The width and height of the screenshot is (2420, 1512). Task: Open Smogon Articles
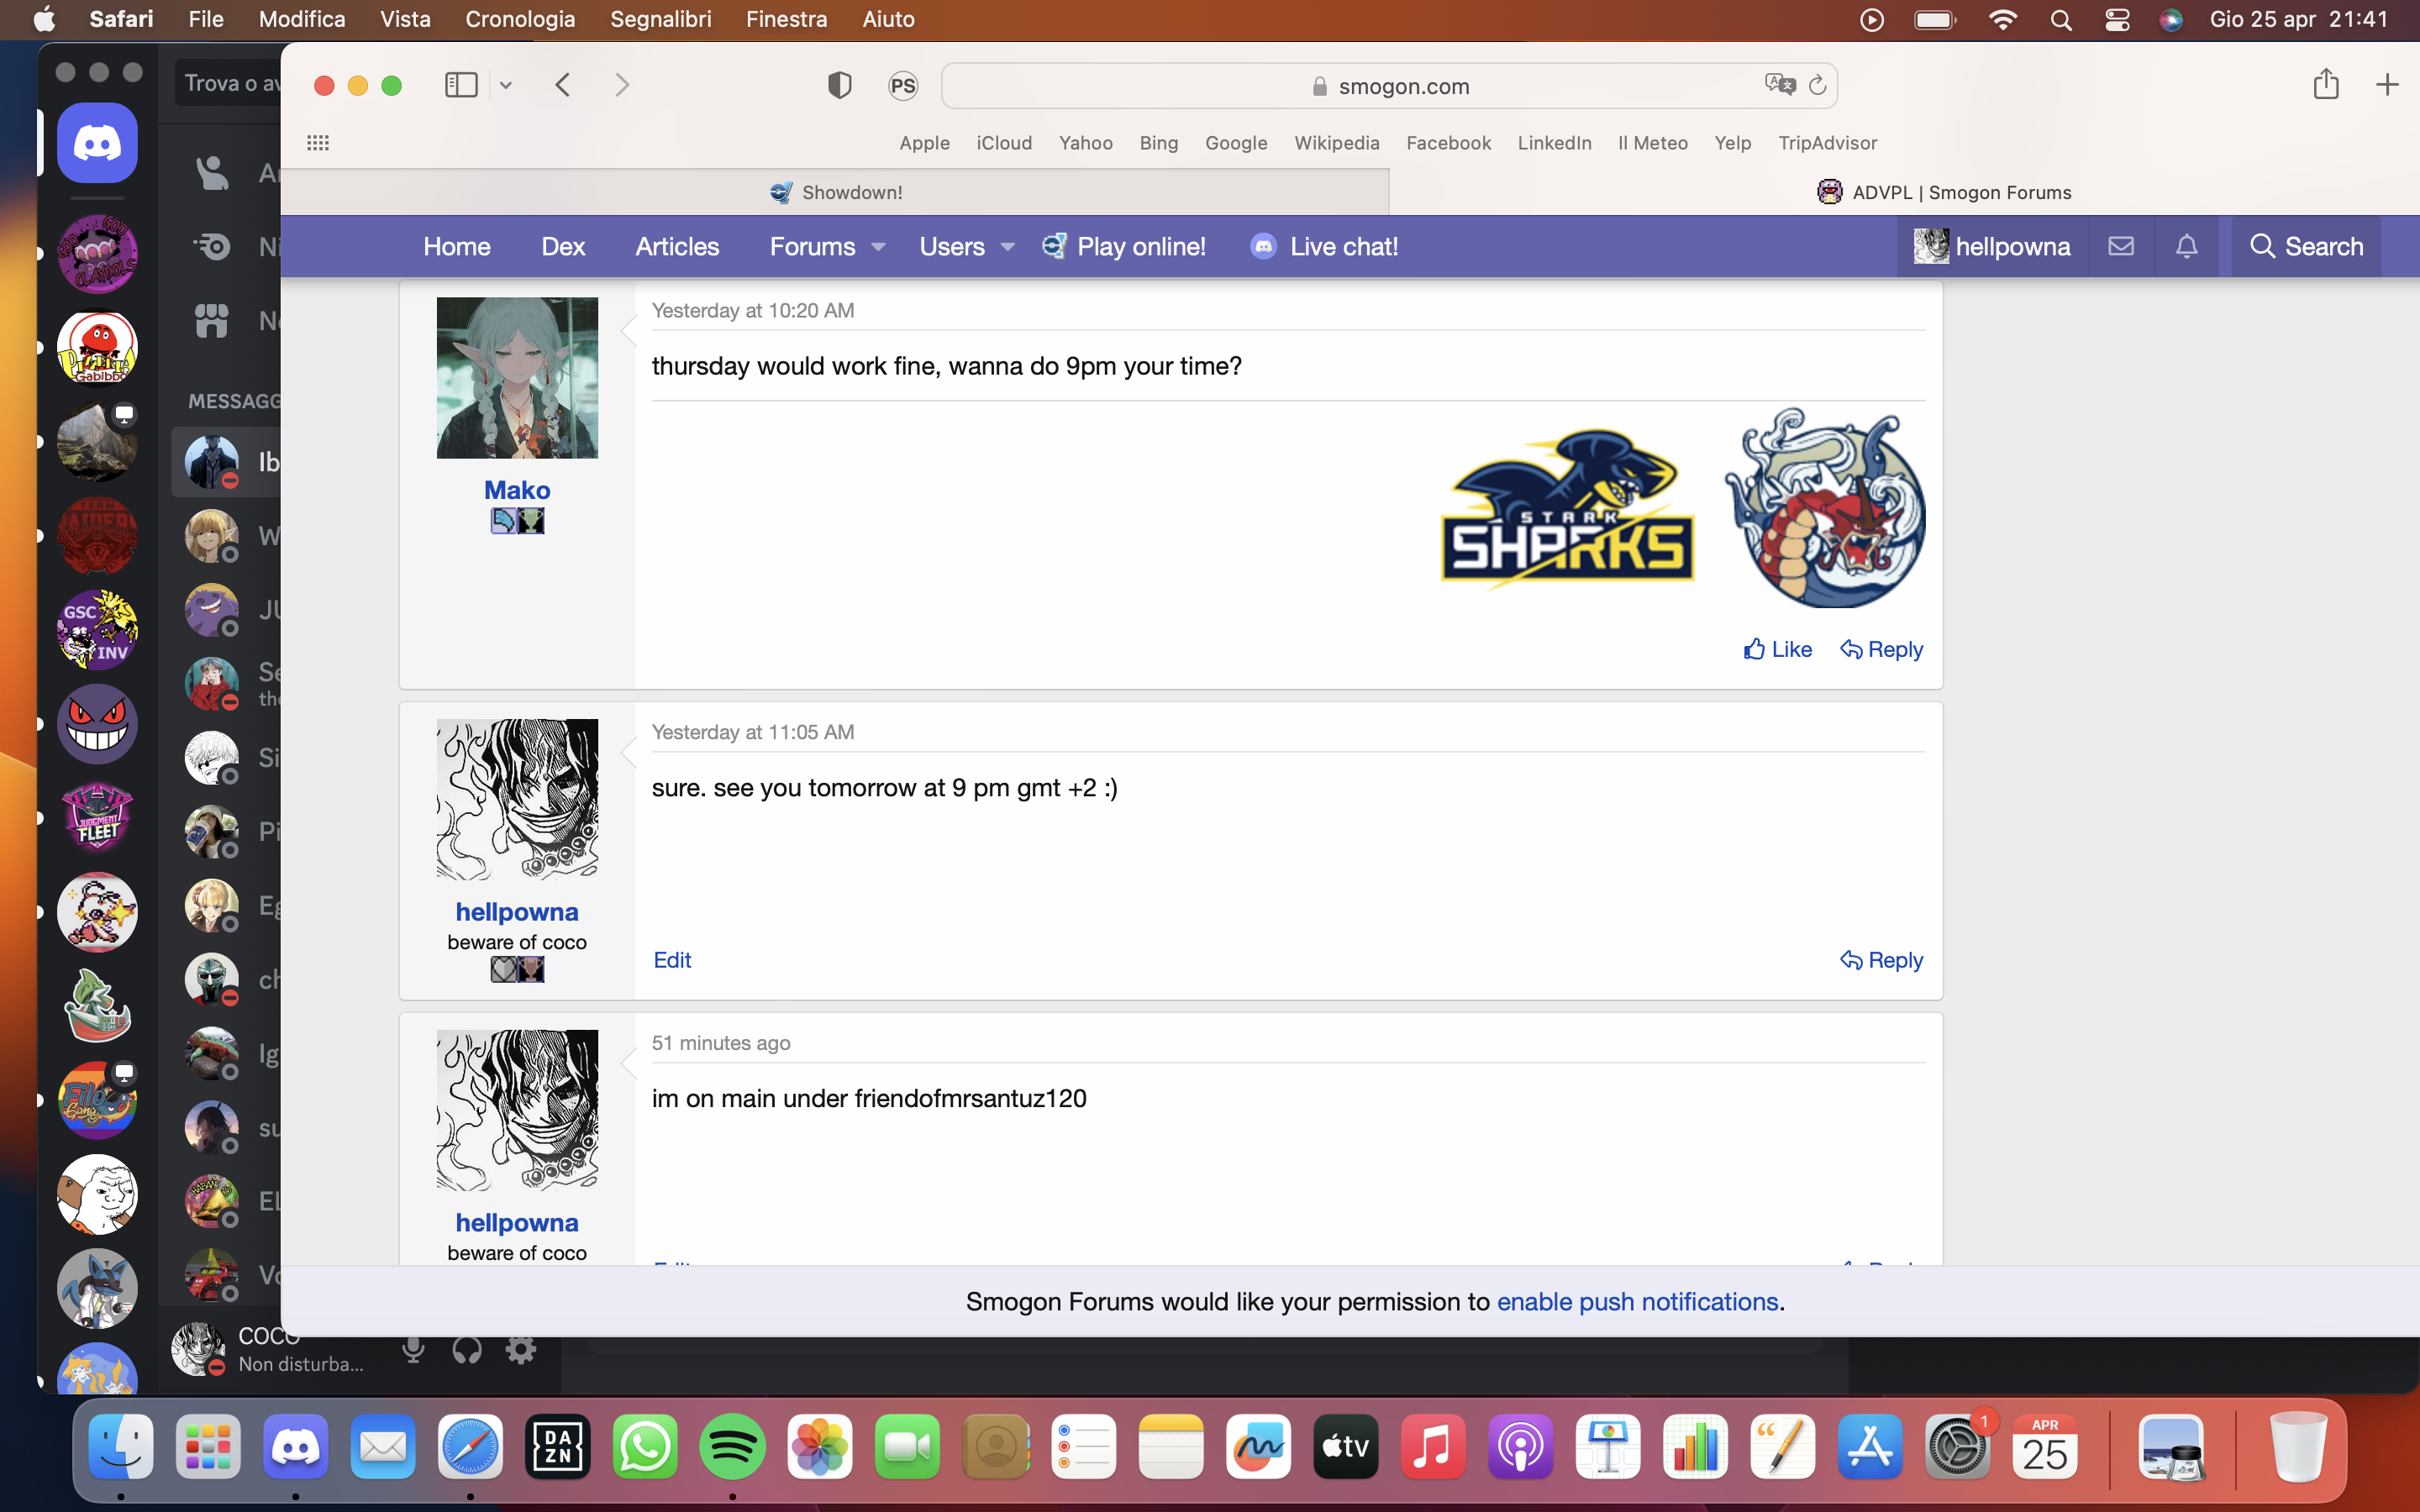point(677,247)
